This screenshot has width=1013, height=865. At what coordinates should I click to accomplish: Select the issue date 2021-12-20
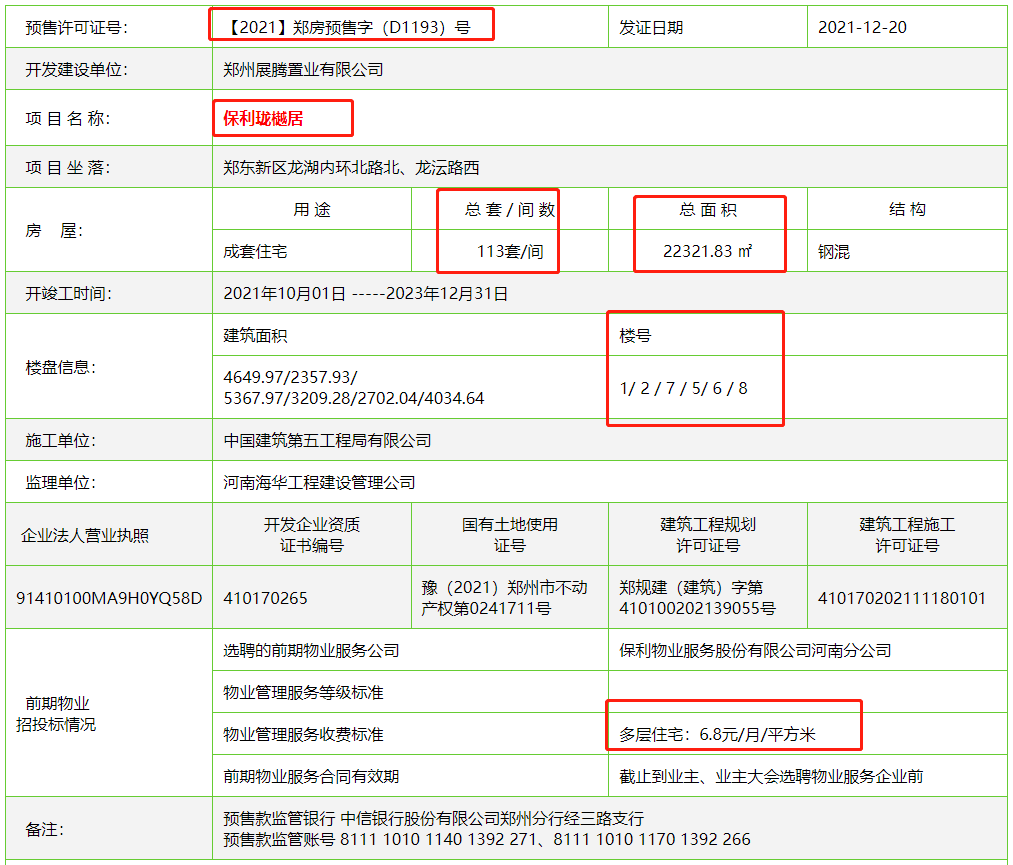coord(862,27)
